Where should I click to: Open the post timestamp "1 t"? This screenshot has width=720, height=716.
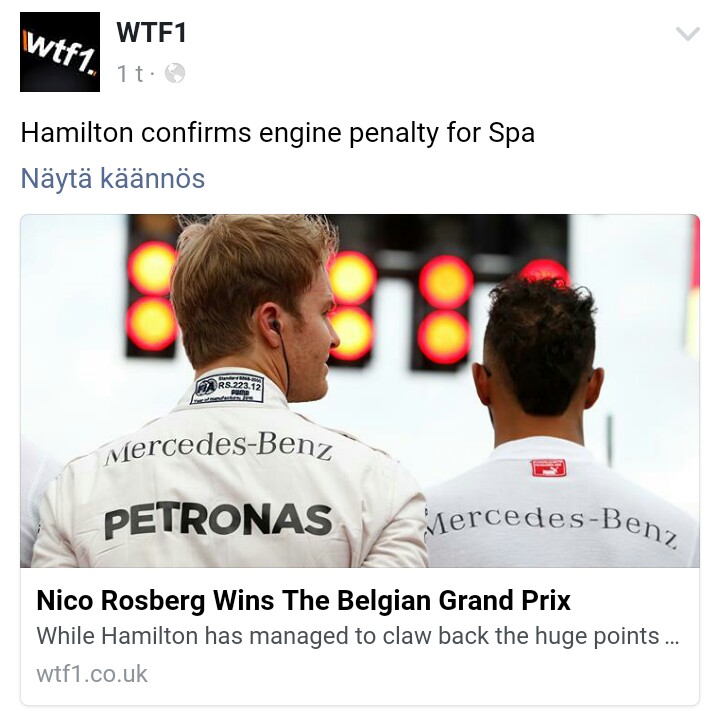(x=130, y=73)
